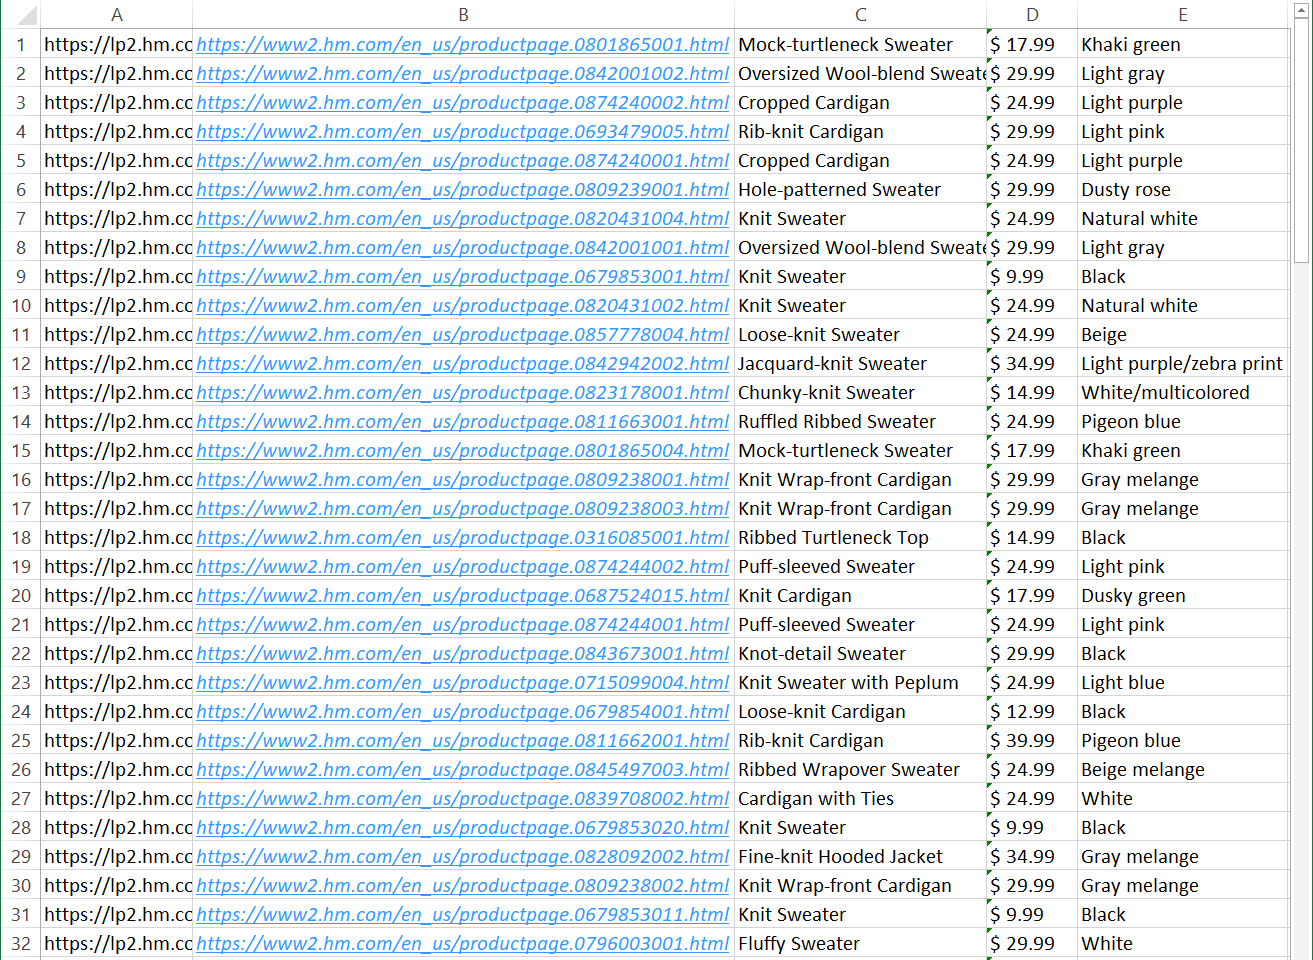Select row 12 header
The image size is (1313, 960).
tap(21, 364)
